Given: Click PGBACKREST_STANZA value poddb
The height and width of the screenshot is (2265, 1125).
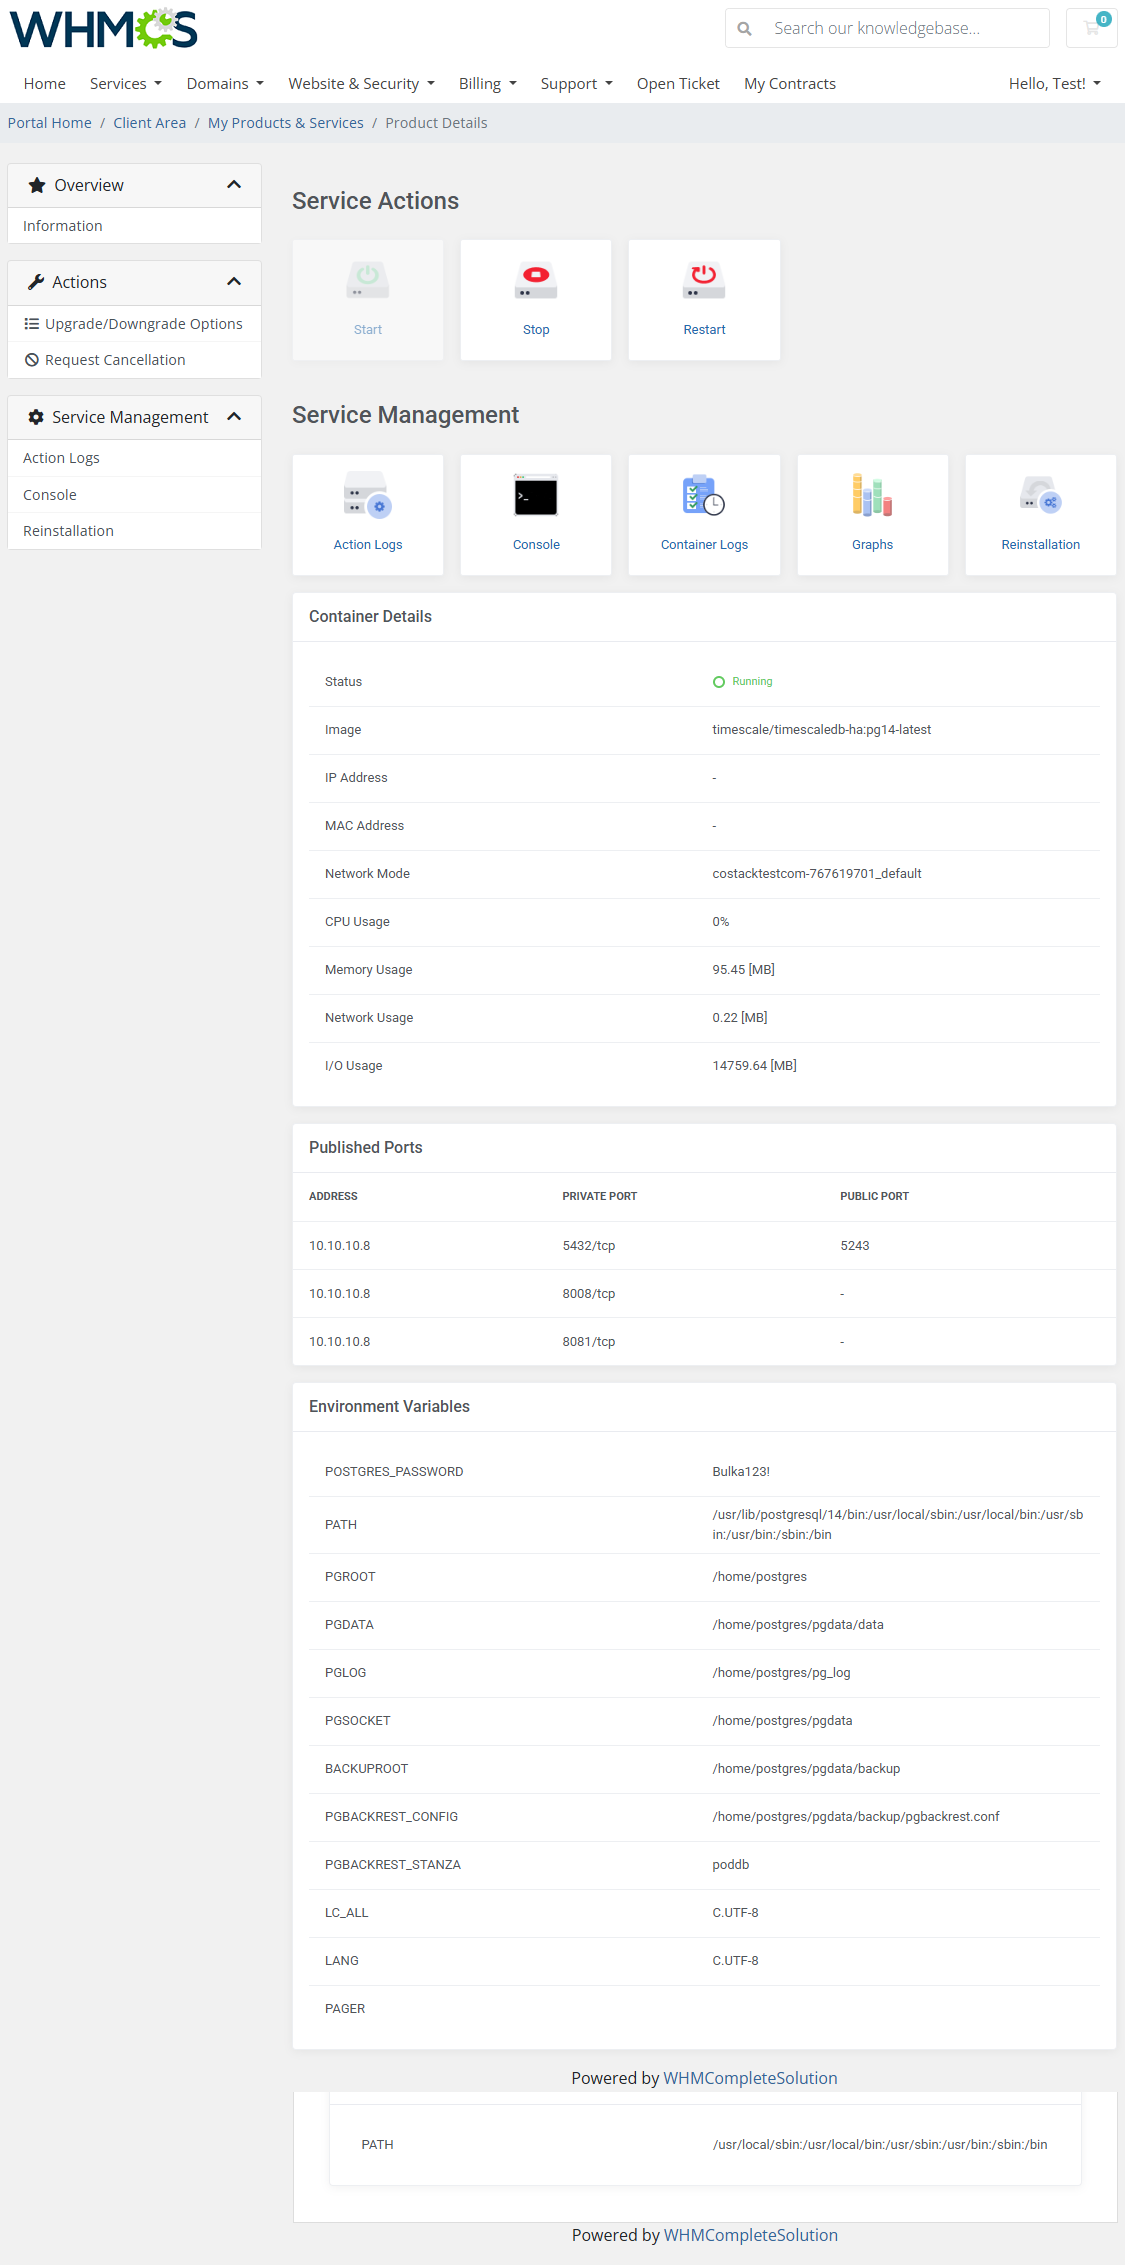Looking at the screenshot, I should pyautogui.click(x=731, y=1865).
